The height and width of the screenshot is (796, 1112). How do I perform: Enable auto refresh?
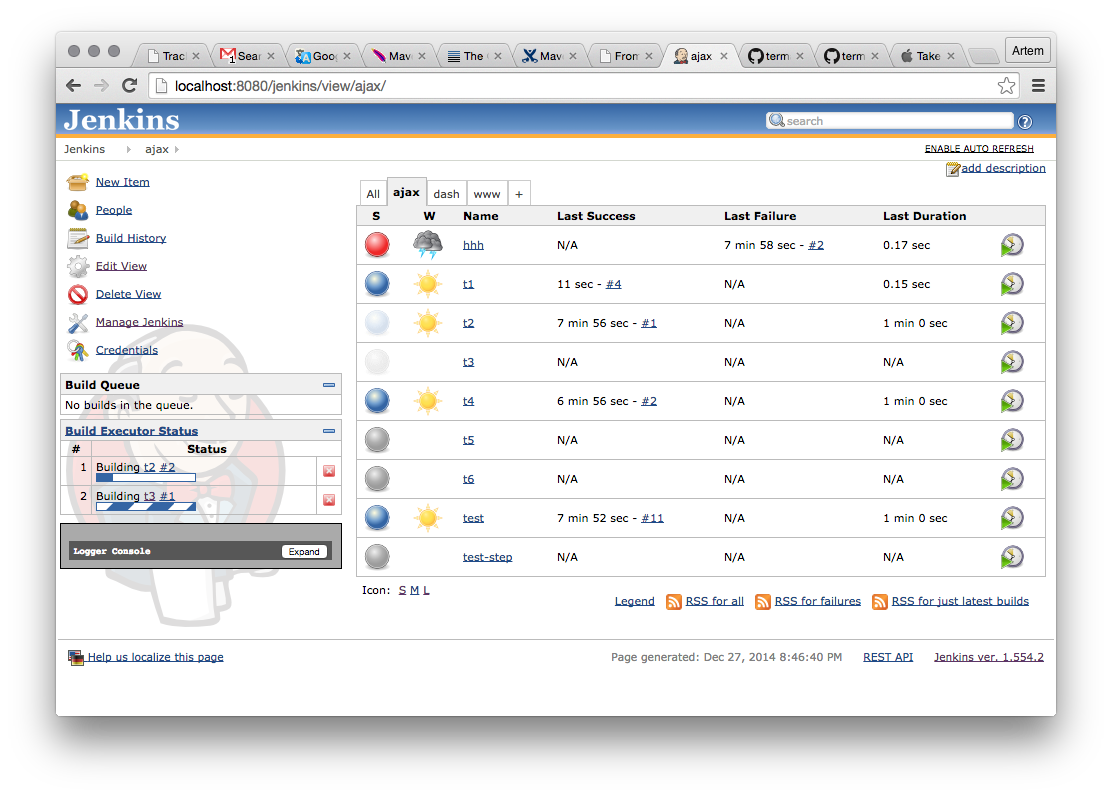point(979,149)
